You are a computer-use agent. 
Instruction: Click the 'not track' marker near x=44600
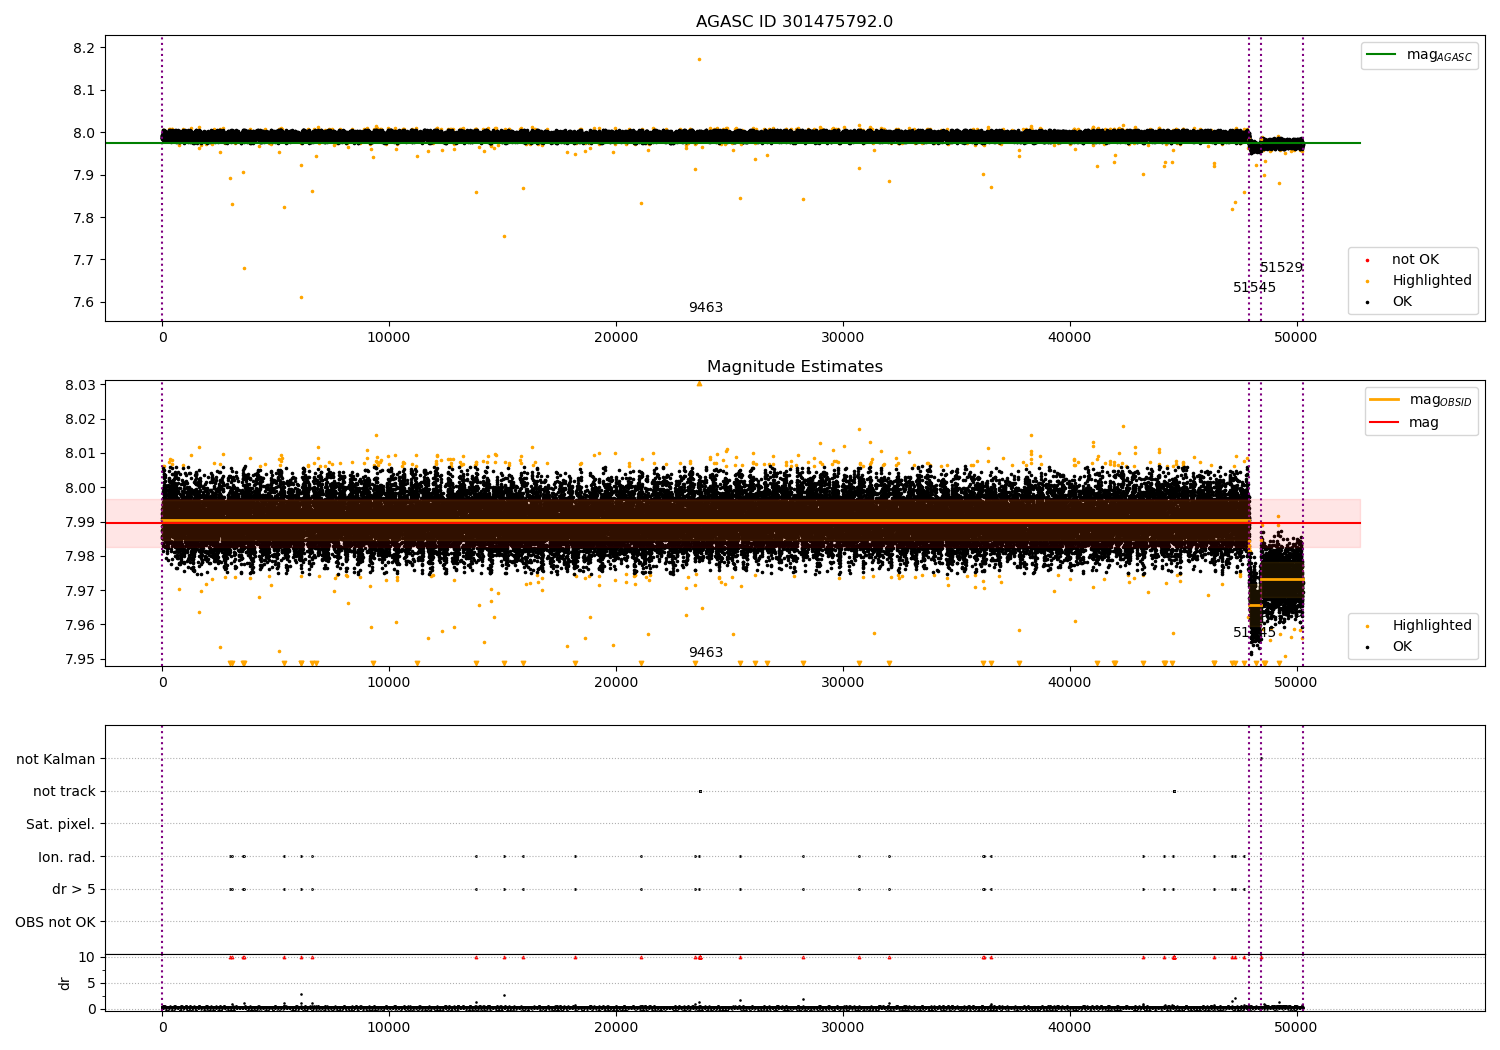point(1174,791)
